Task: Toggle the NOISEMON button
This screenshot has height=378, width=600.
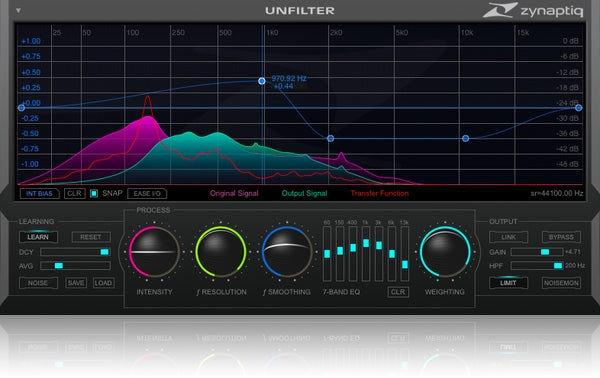Action: pyautogui.click(x=561, y=283)
